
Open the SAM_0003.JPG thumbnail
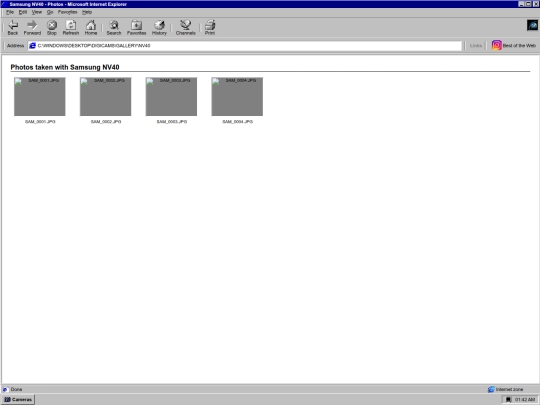(x=171, y=97)
